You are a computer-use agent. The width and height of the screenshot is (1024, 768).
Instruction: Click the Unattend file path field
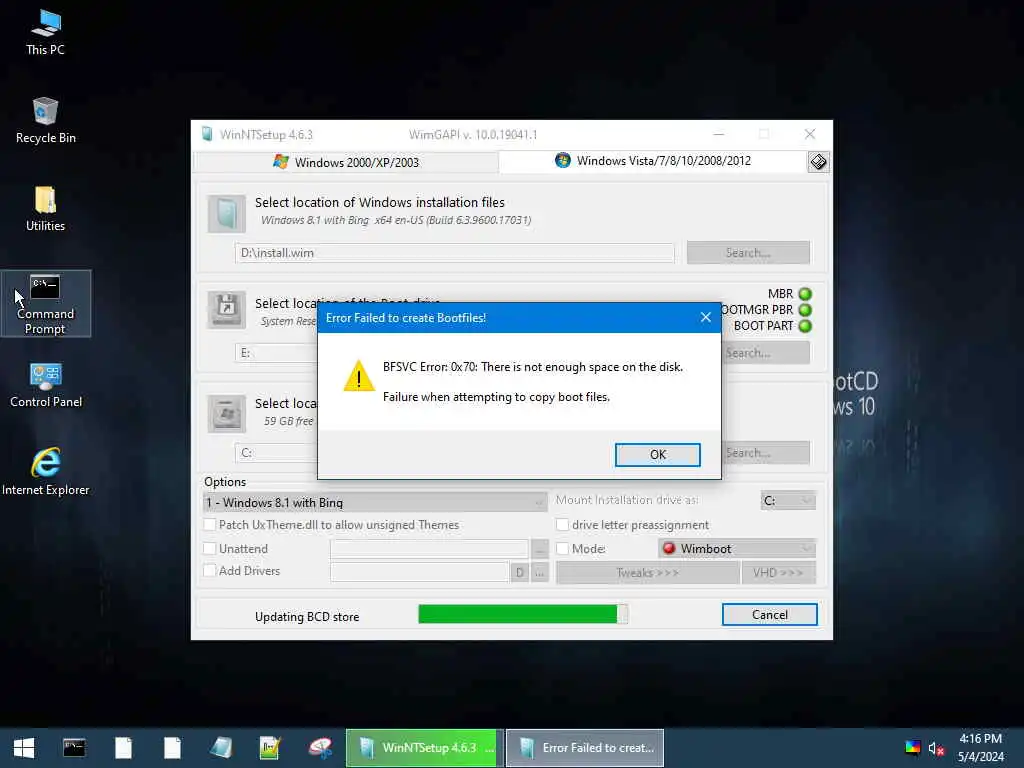point(429,549)
